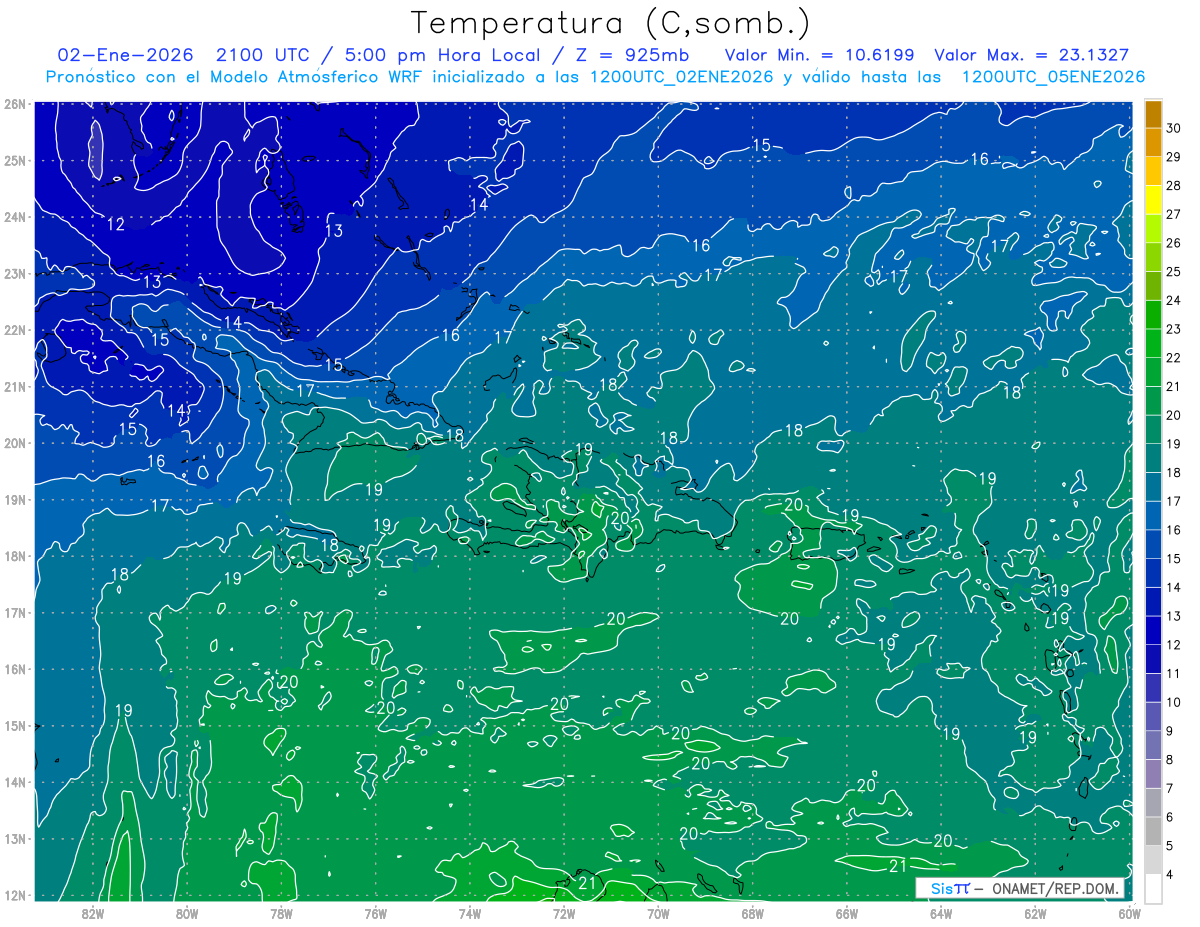Image resolution: width=1200 pixels, height=927 pixels.
Task: Click latitude axis label "22N"
Action: click(14, 330)
